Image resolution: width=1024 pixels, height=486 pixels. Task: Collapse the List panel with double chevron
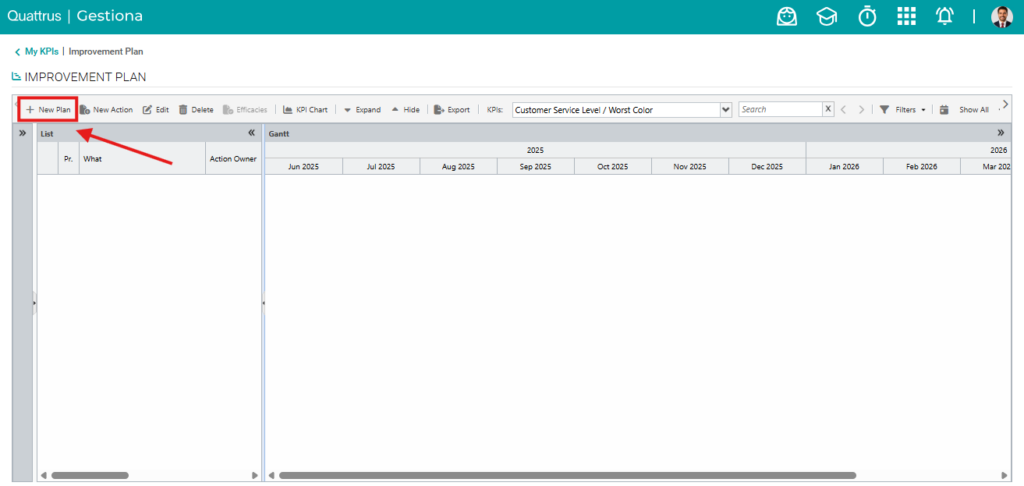251,133
